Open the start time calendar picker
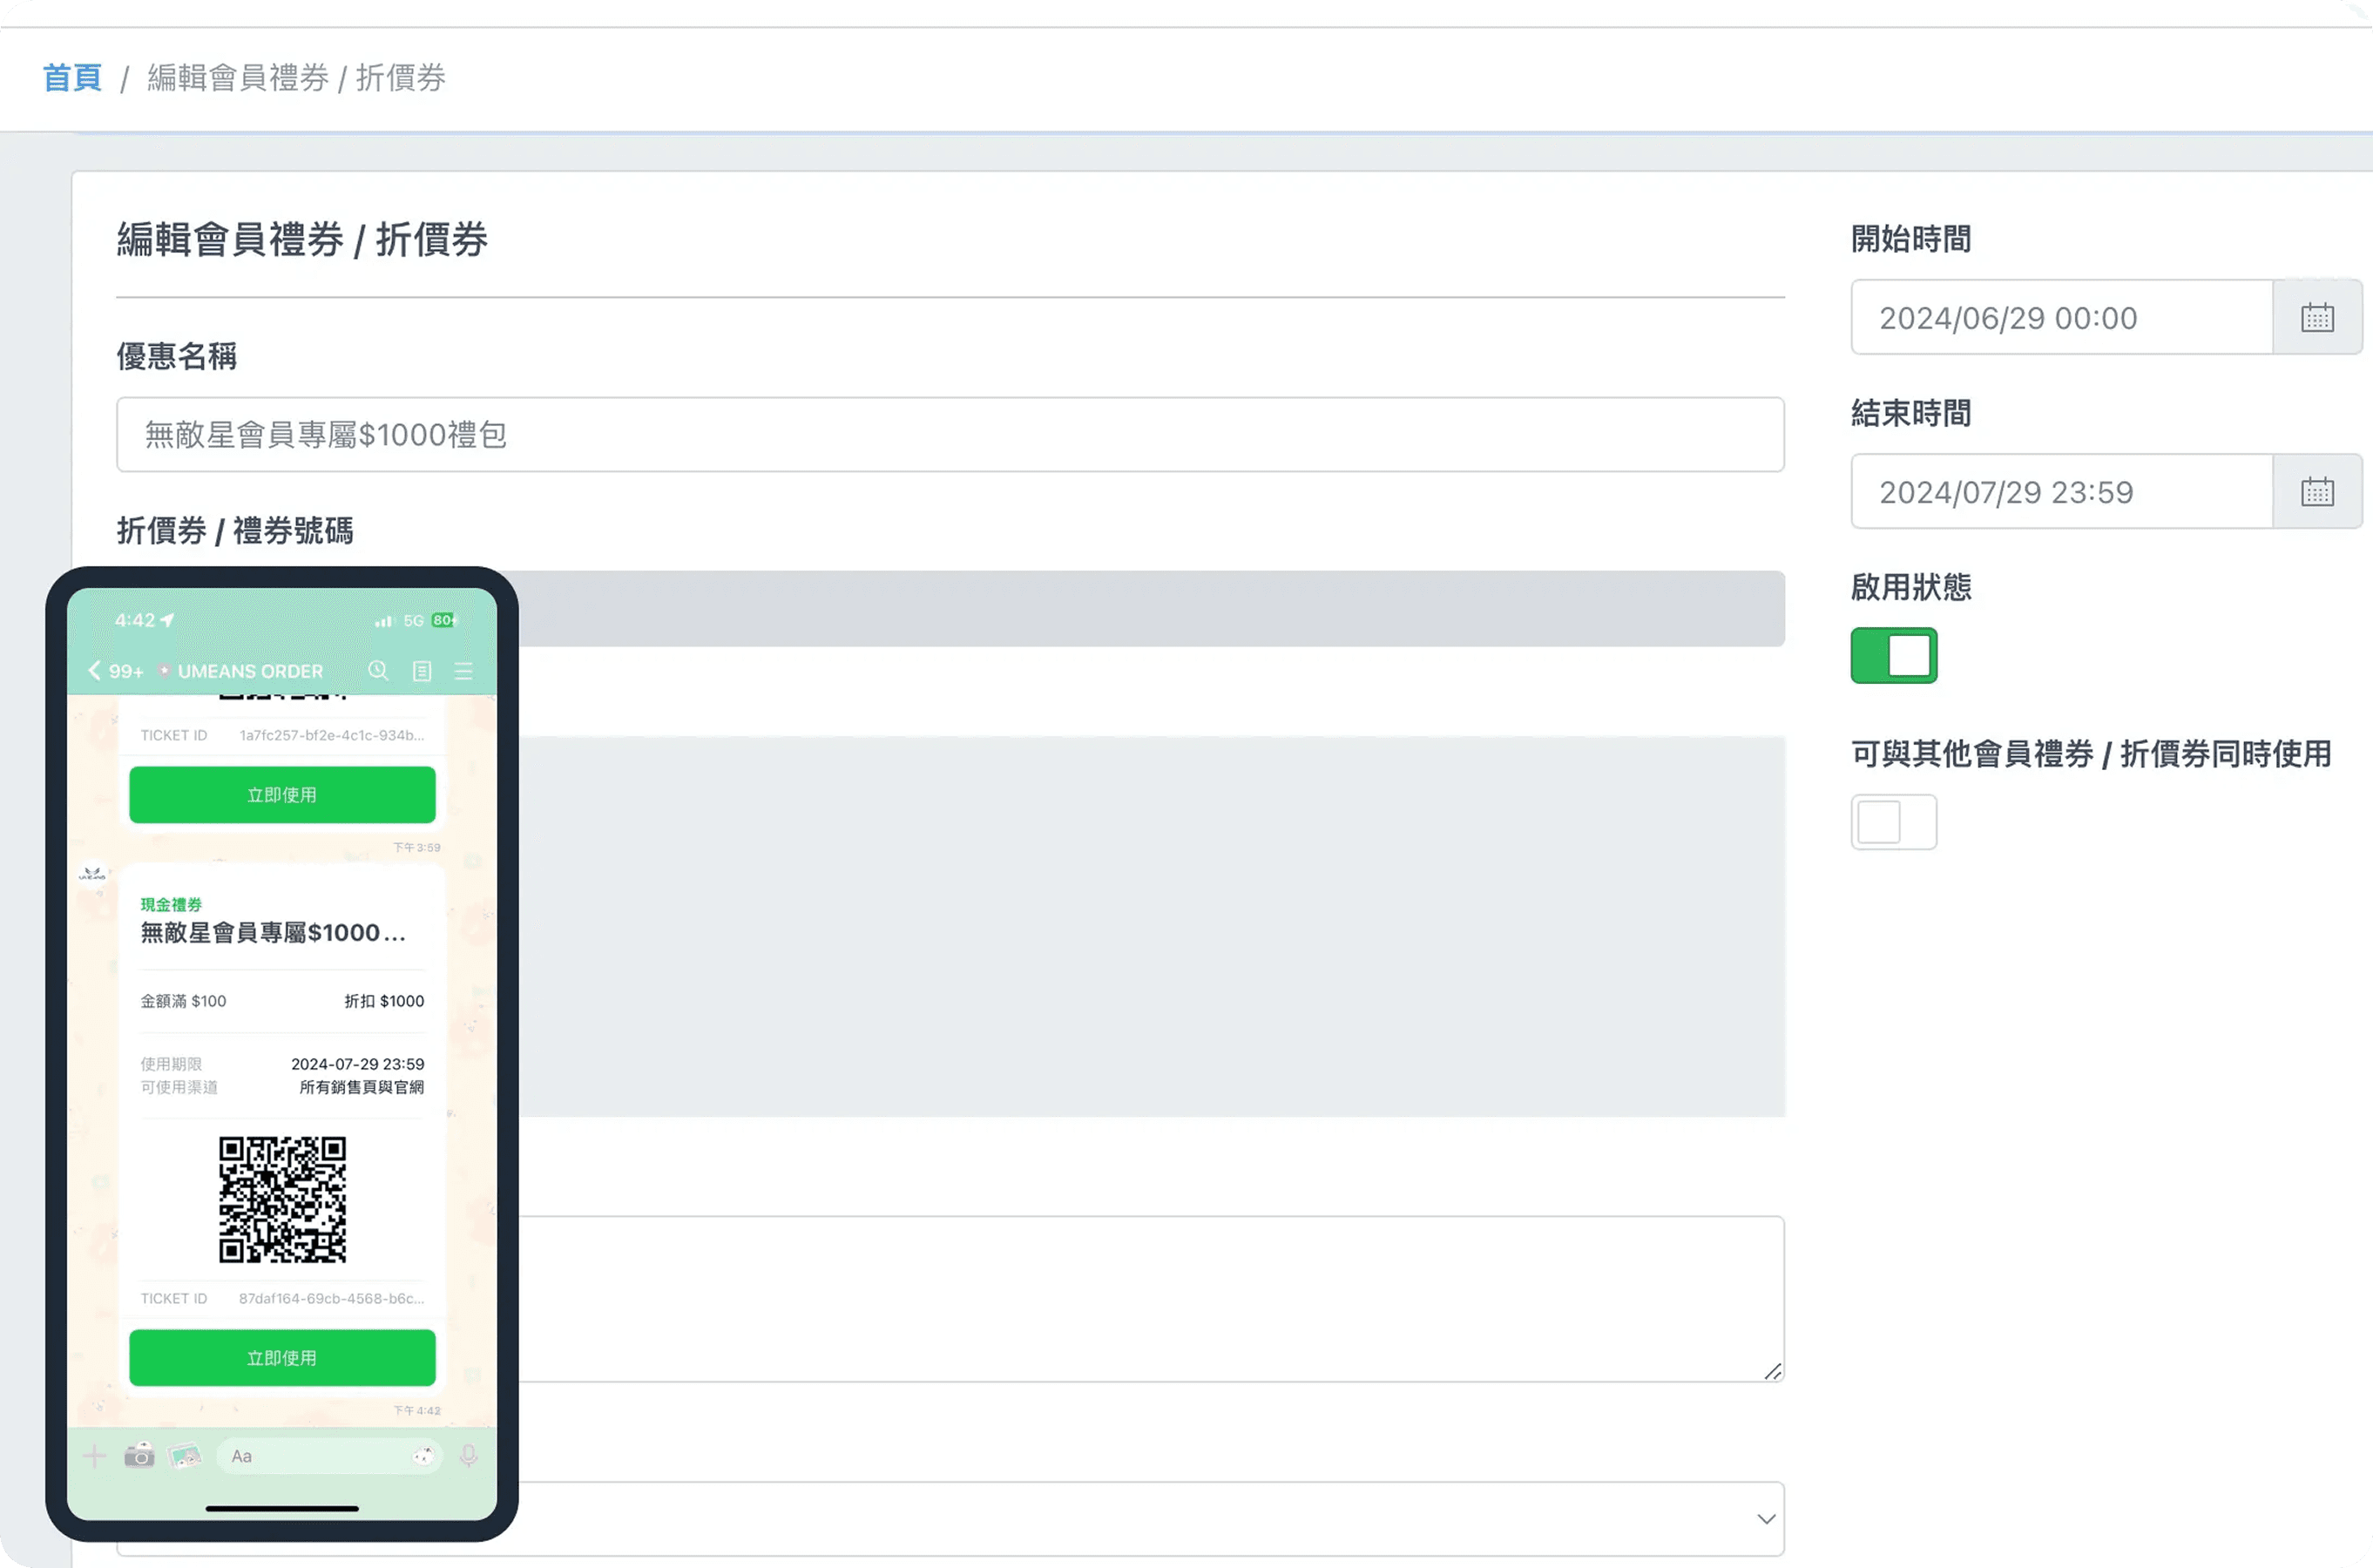2373x1568 pixels. (2317, 317)
